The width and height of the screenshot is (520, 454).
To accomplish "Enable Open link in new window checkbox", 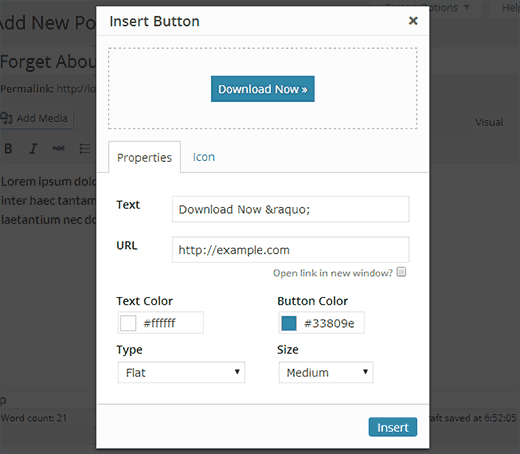I will 401,272.
